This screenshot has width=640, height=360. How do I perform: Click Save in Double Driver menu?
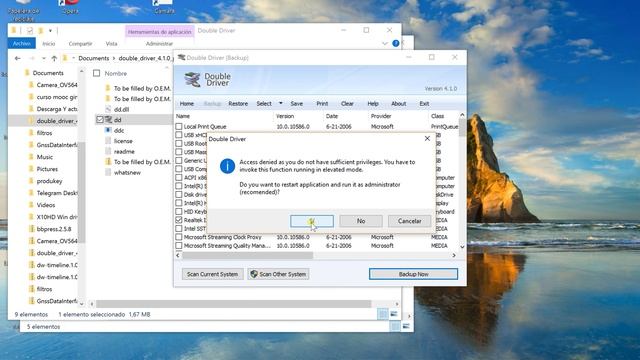coord(296,104)
